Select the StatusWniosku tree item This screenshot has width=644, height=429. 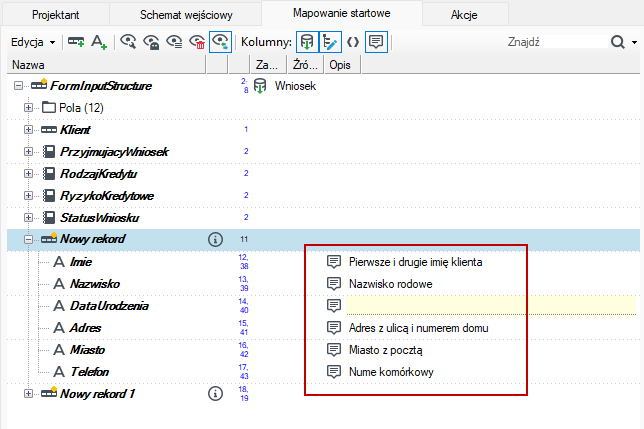100,218
